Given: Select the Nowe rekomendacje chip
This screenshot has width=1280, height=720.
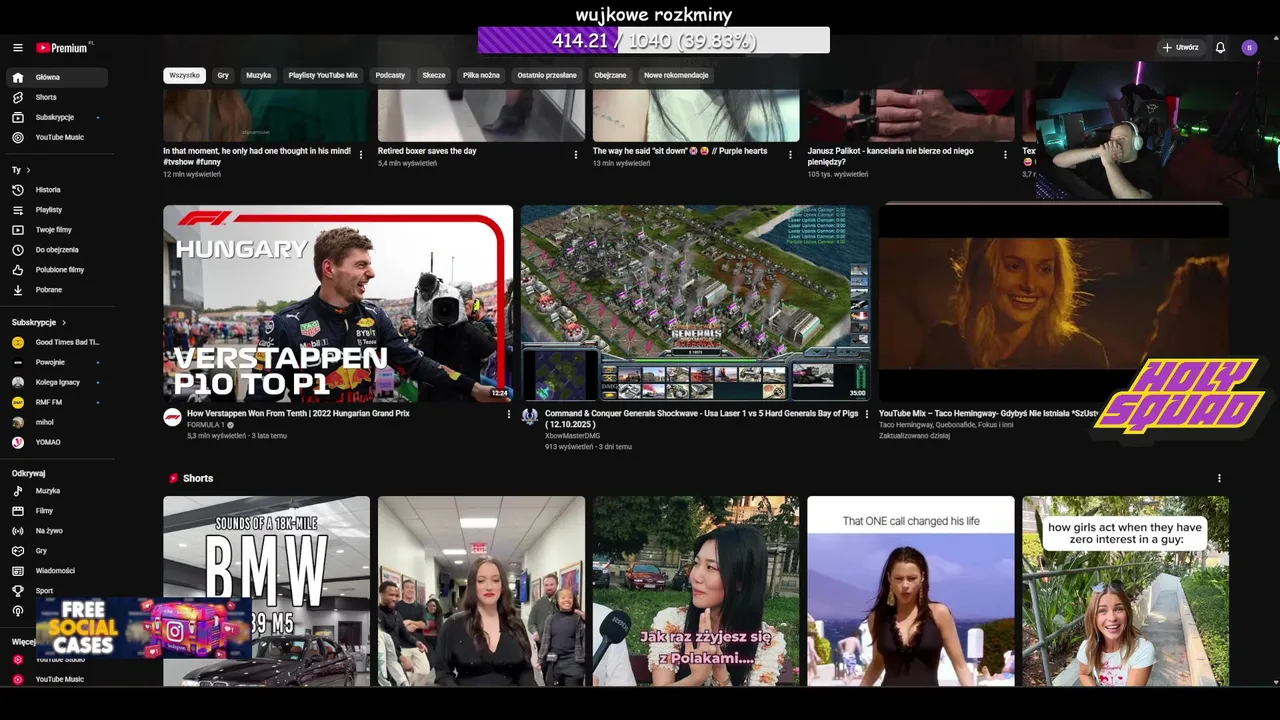Looking at the screenshot, I should [676, 75].
